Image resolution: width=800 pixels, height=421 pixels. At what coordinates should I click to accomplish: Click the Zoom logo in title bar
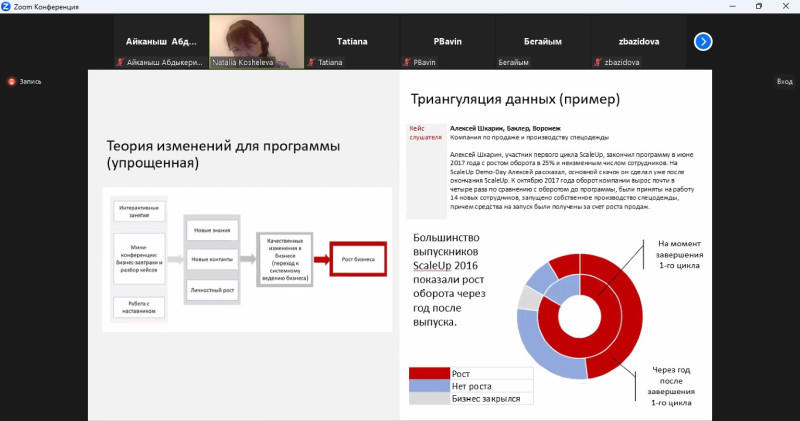click(x=7, y=6)
